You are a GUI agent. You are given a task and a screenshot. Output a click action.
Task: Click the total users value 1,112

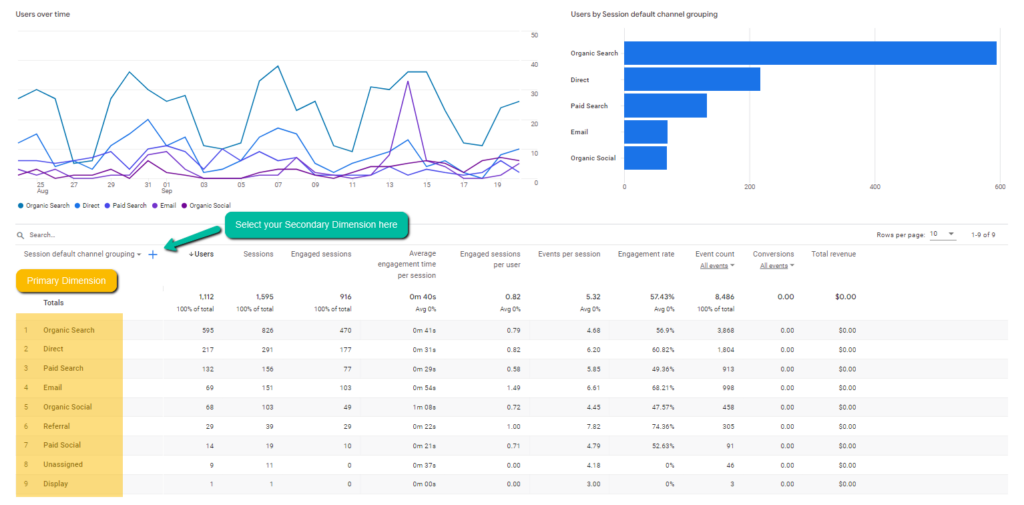204,297
